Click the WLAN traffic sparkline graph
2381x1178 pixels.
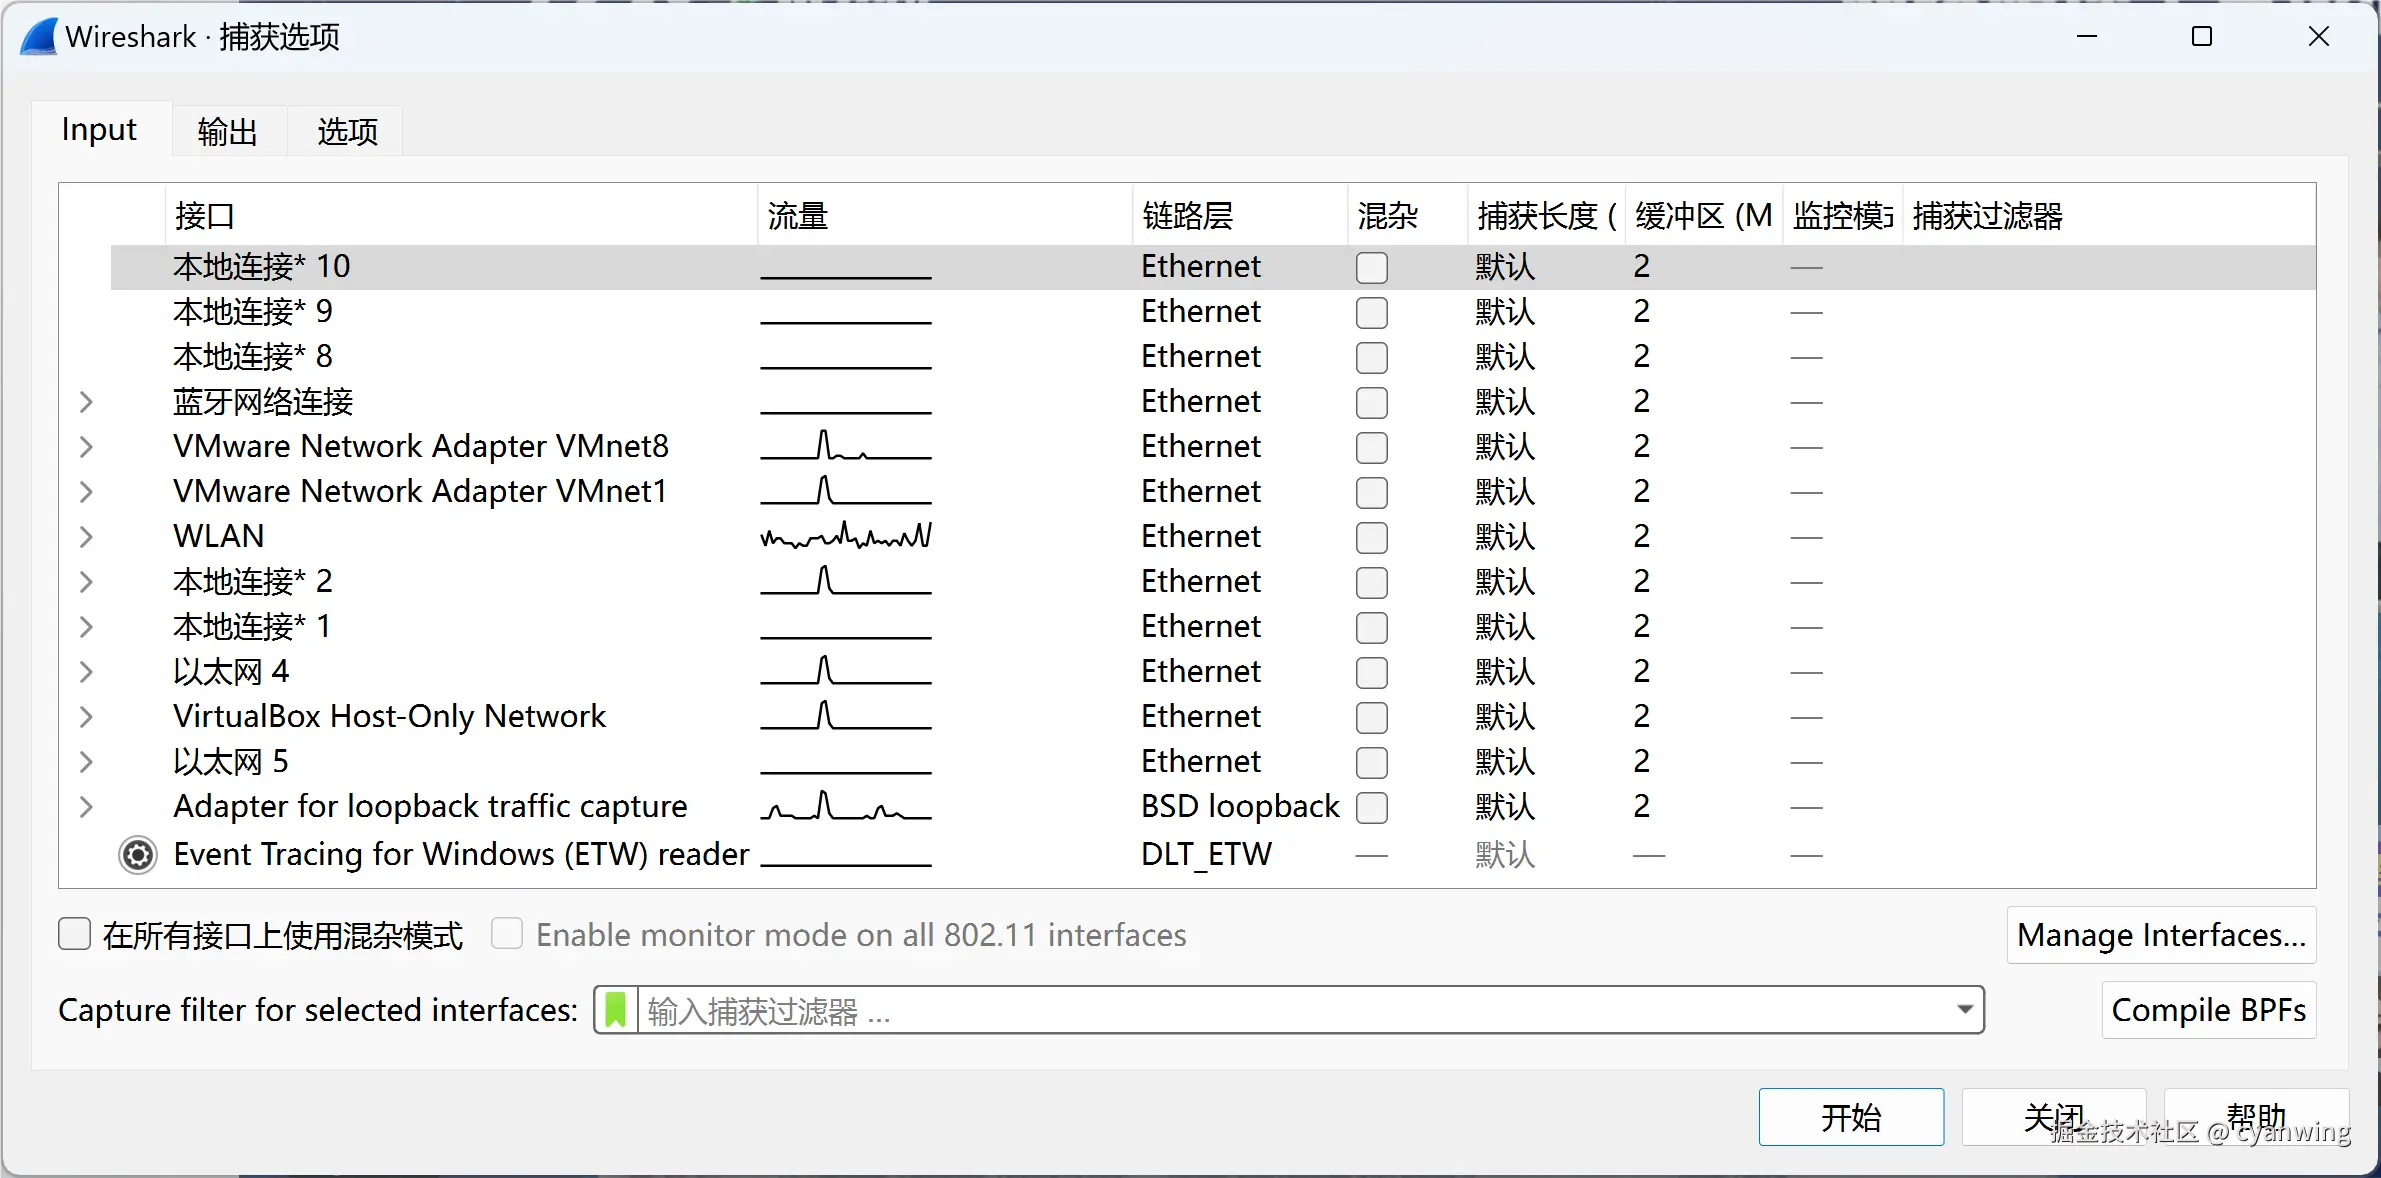pos(846,537)
